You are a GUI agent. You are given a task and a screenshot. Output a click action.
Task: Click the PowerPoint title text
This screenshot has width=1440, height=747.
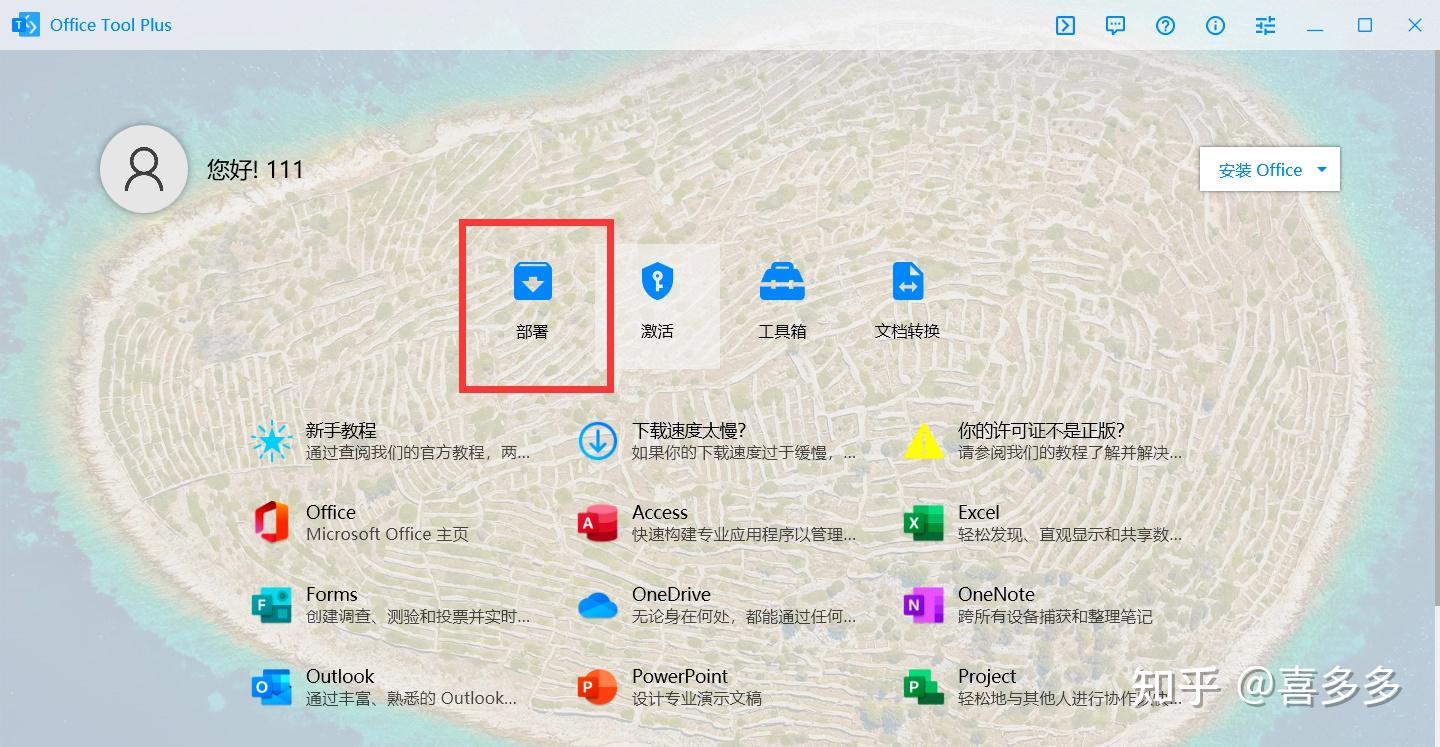click(680, 676)
